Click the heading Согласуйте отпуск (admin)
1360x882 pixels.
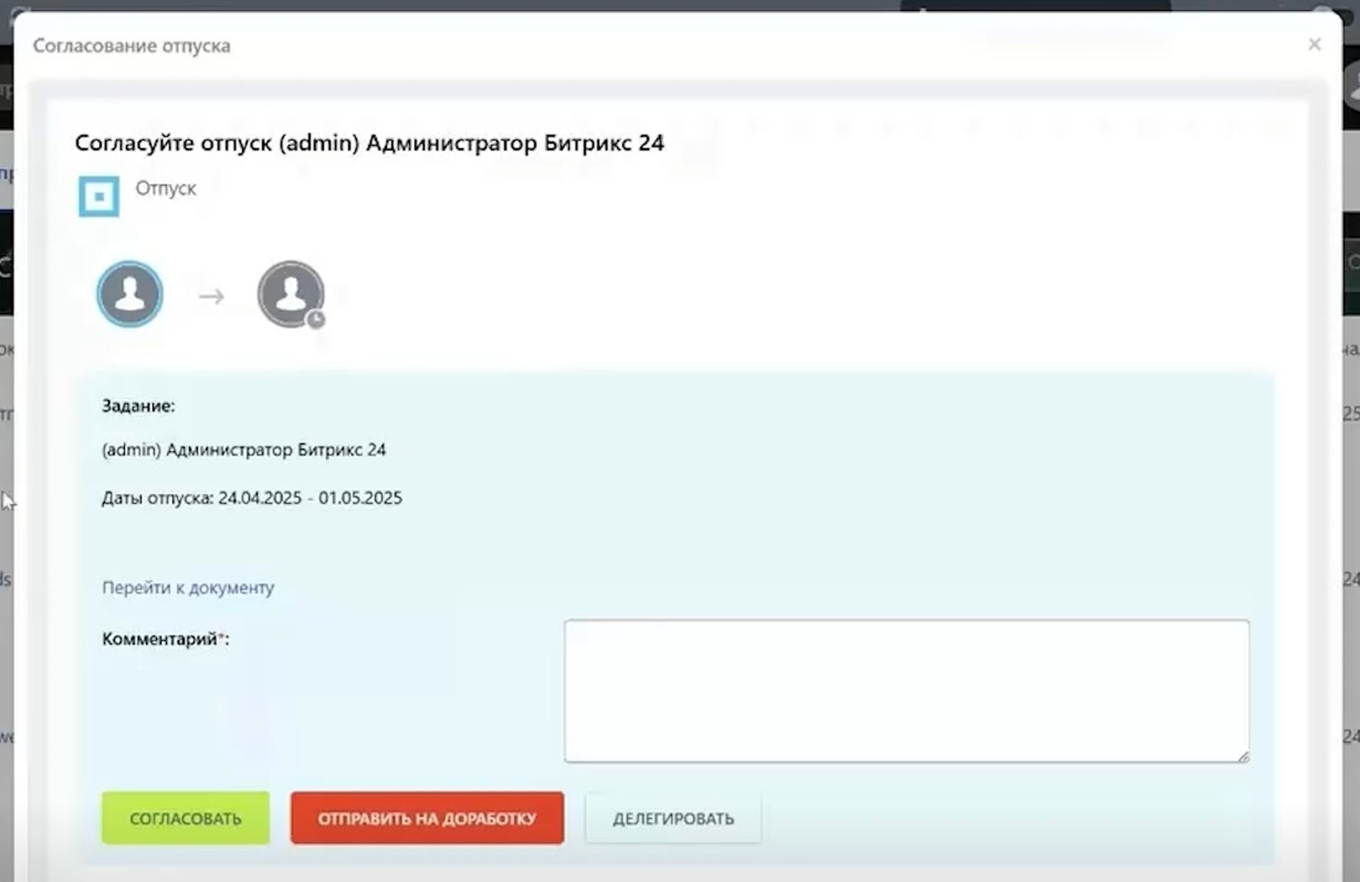[369, 143]
